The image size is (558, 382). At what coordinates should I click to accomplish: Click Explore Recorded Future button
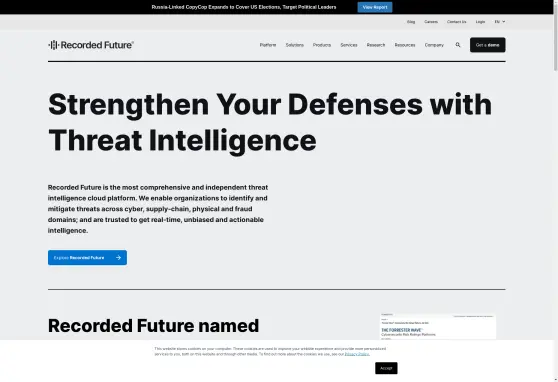[88, 257]
